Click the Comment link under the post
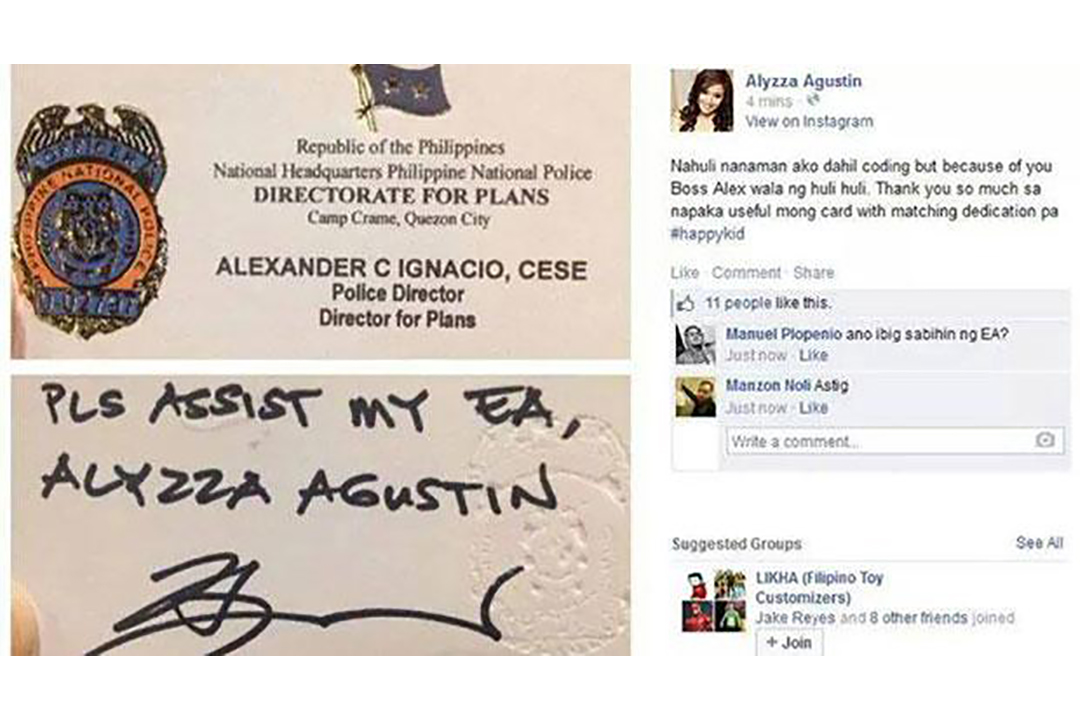This screenshot has height=720, width=1080. click(x=746, y=273)
